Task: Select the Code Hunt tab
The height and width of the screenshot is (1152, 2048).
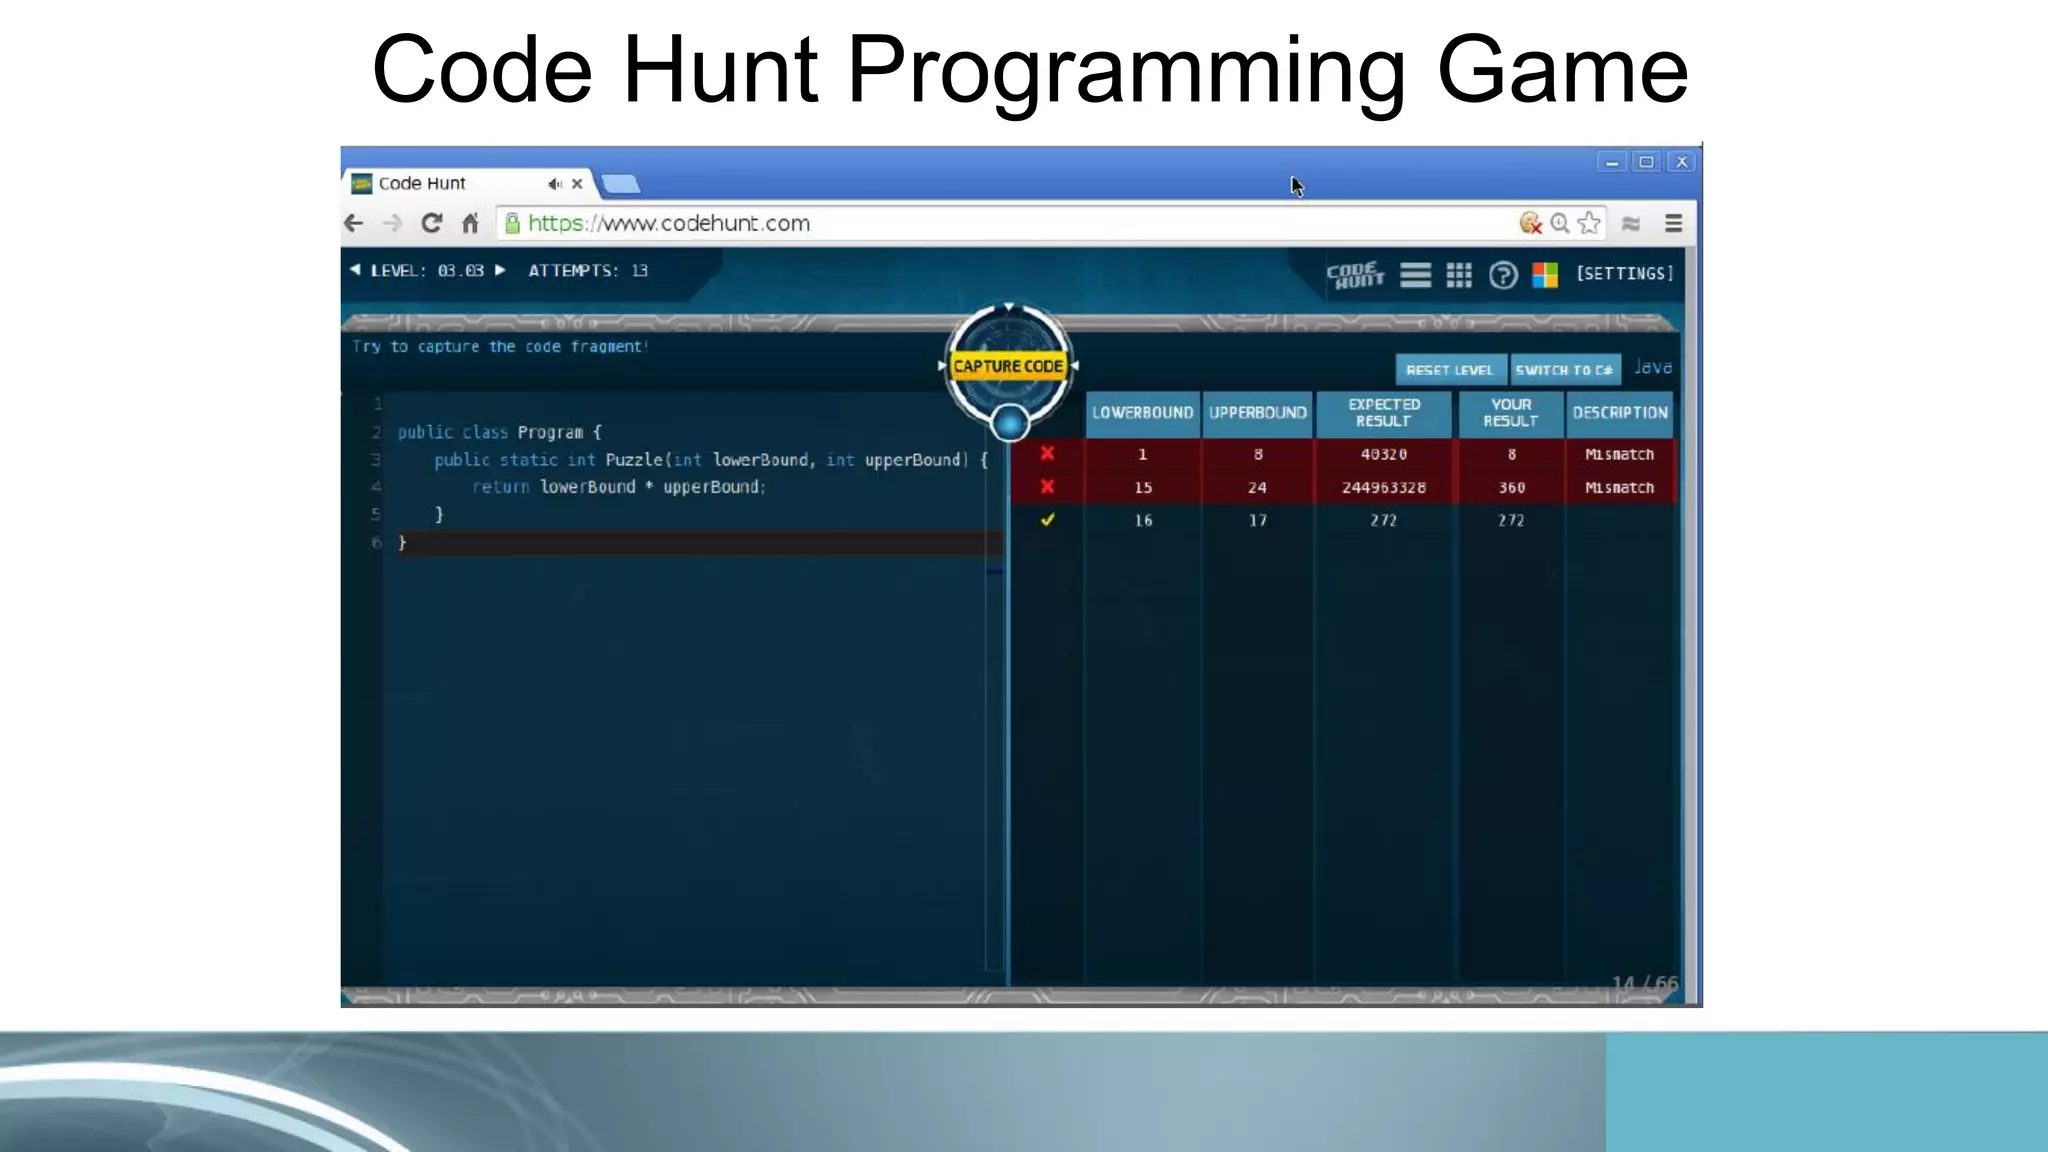Action: 468,183
